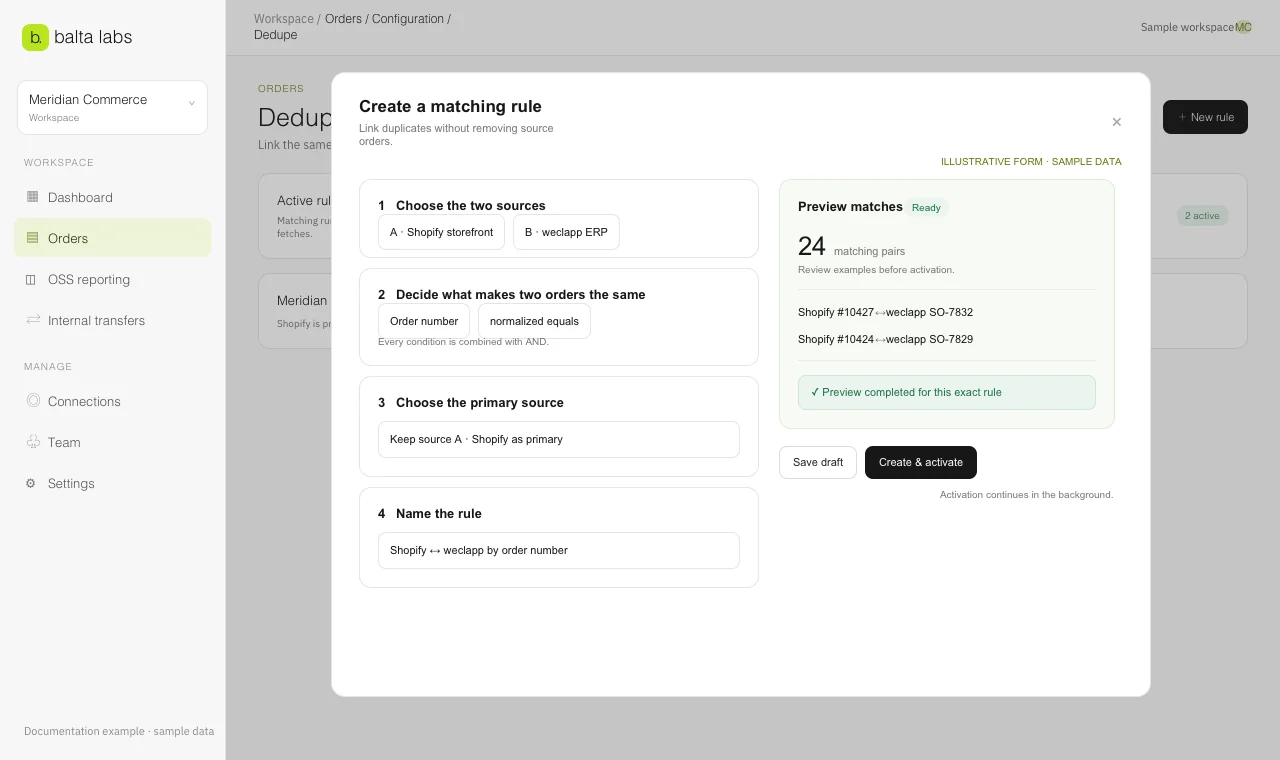
Task: Click the Order number condition chip
Action: 424,321
